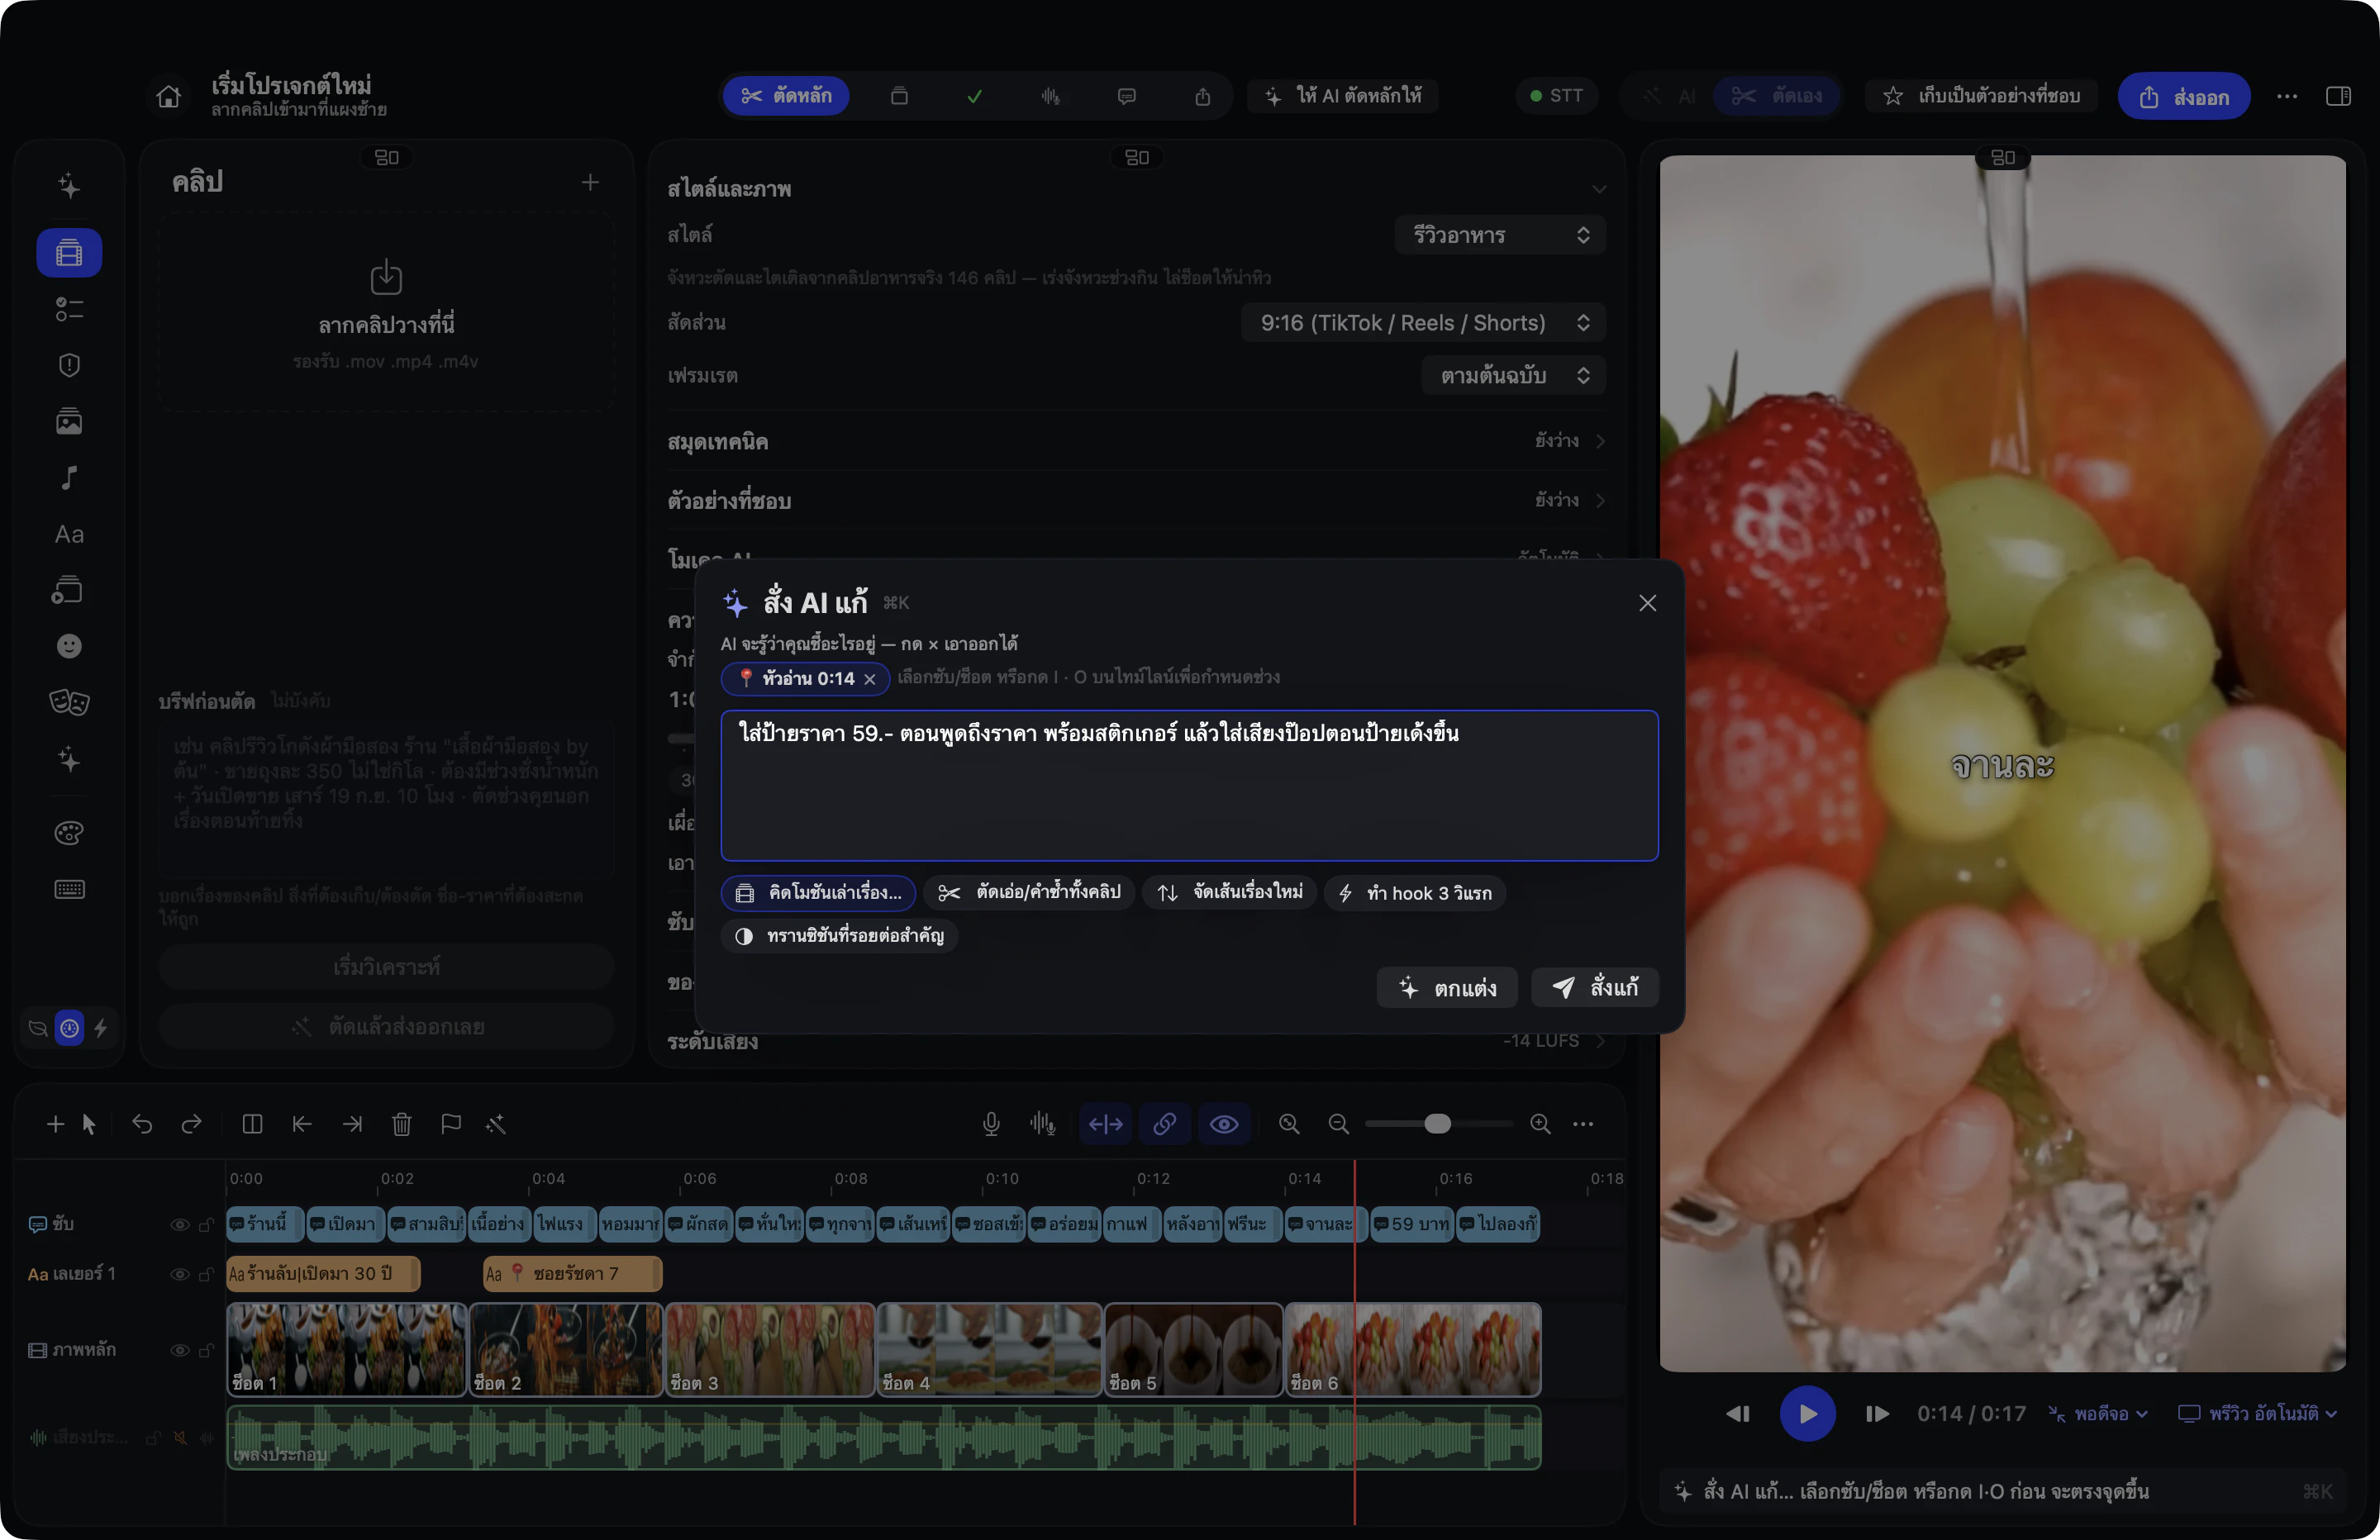
Task: Toggle the eye preview button in timeline toolbar
Action: tap(1224, 1124)
